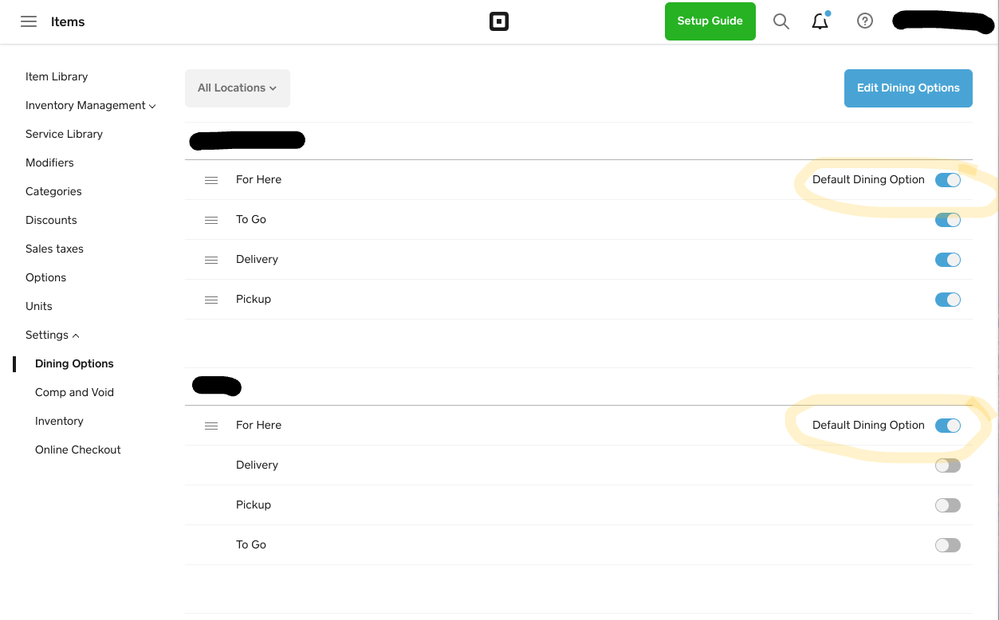This screenshot has height=620, width=999.
Task: Grab the drag handle beside To Go
Action: pyautogui.click(x=211, y=220)
